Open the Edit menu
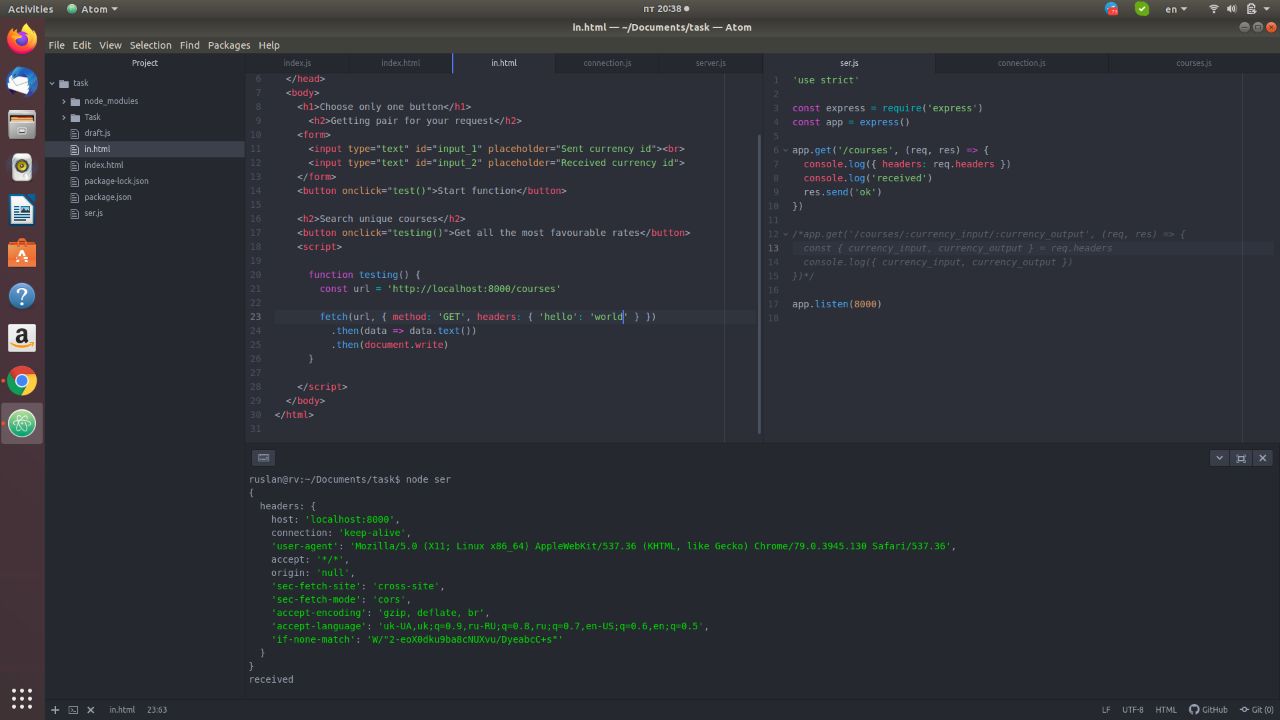The height and width of the screenshot is (720, 1280). [82, 45]
